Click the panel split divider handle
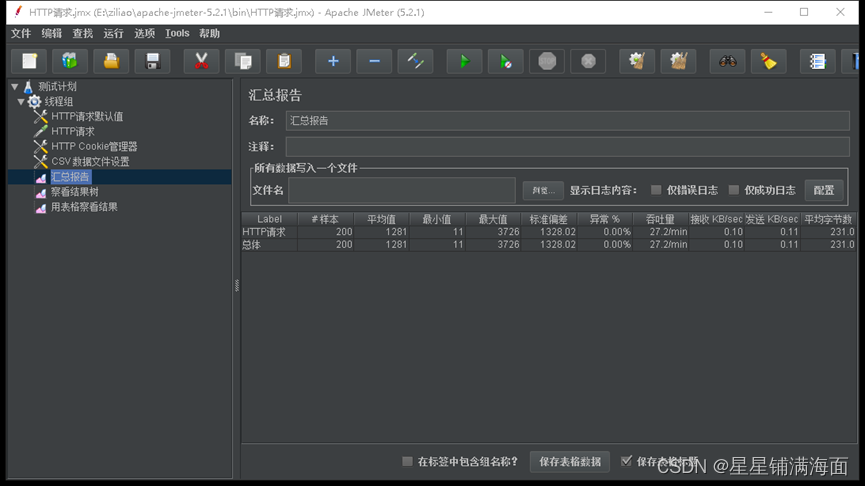 [x=237, y=285]
